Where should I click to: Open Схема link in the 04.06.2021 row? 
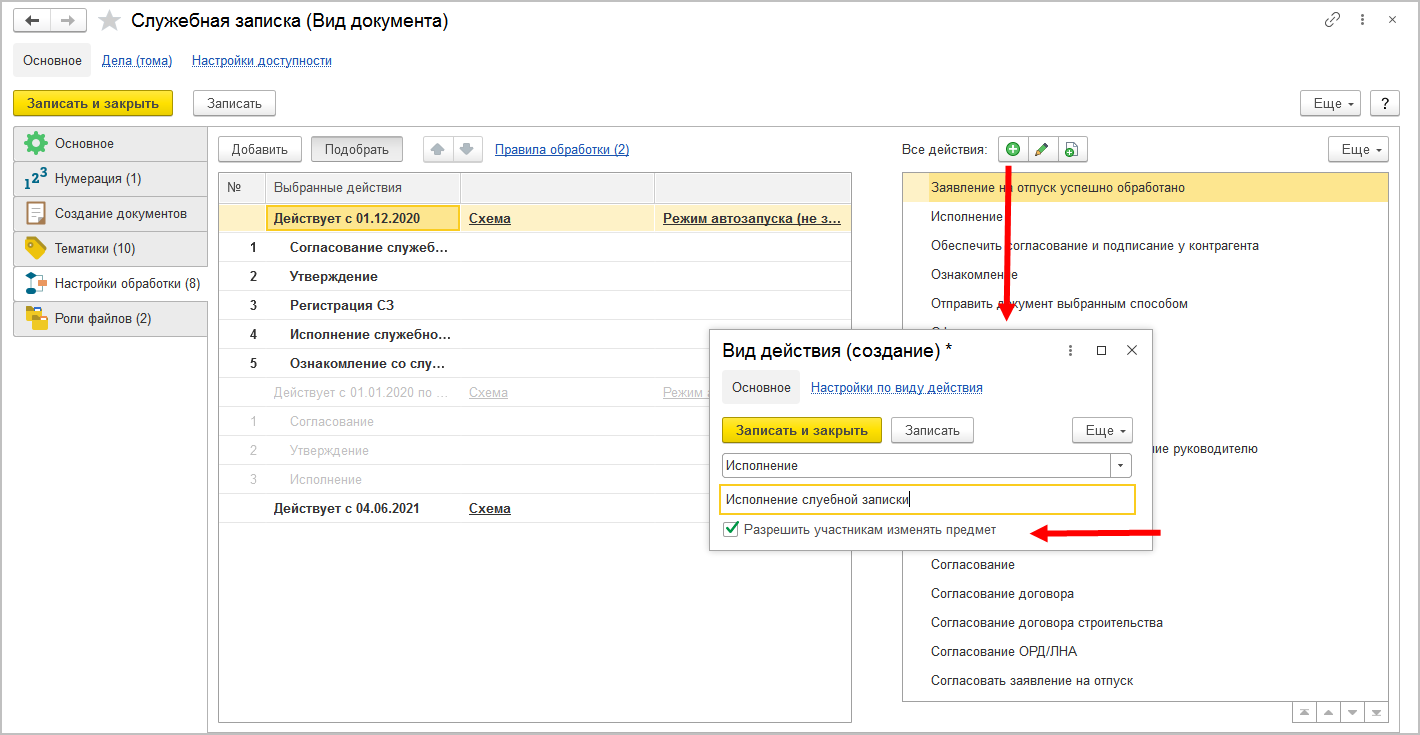[490, 509]
